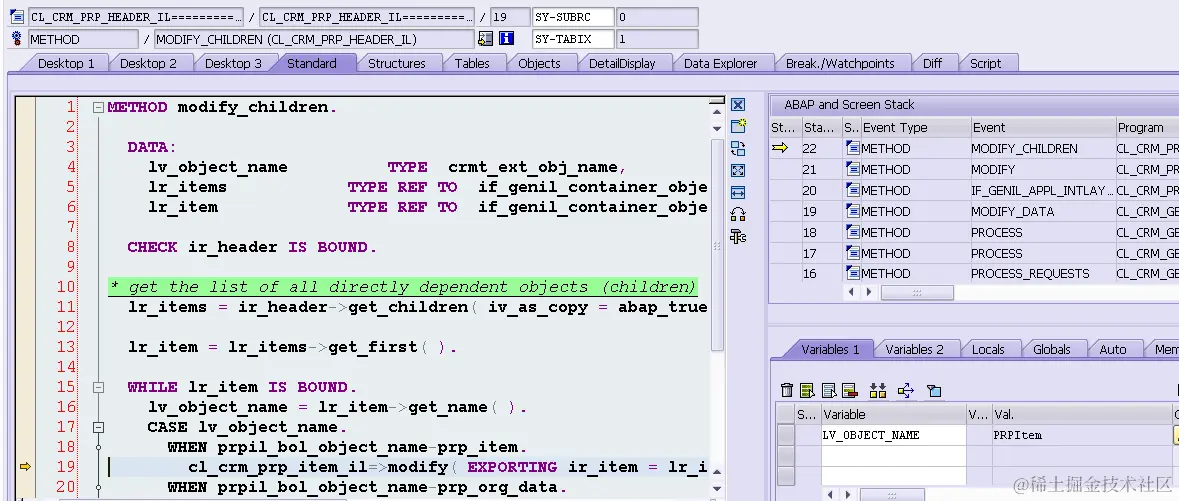The width and height of the screenshot is (1179, 501).
Task: Click left scroll arrow under the Variables table
Action: [x=831, y=494]
